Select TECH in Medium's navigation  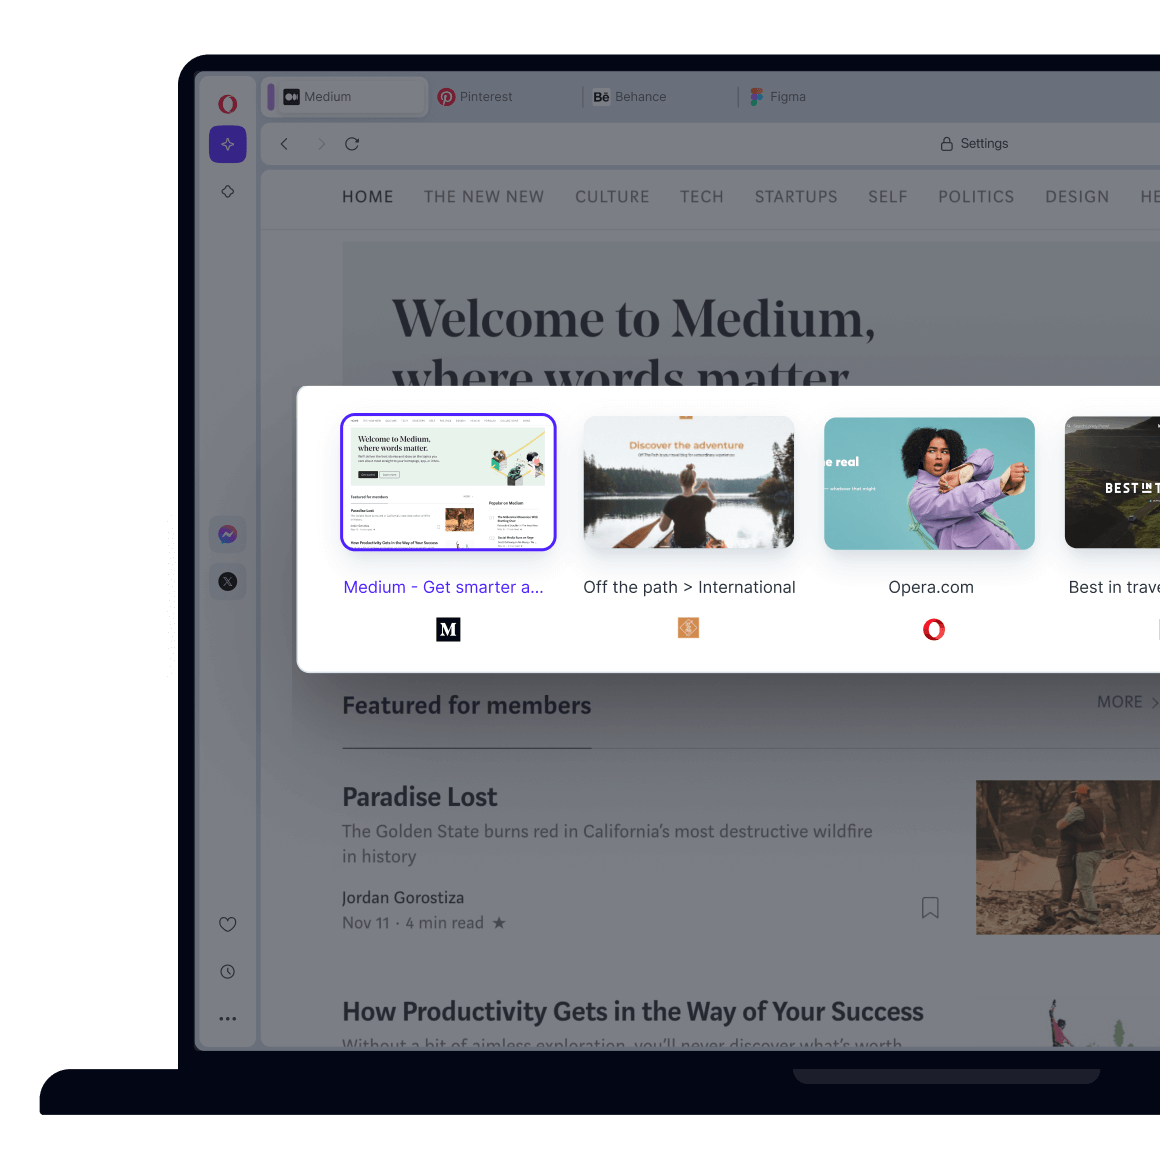pyautogui.click(x=701, y=197)
